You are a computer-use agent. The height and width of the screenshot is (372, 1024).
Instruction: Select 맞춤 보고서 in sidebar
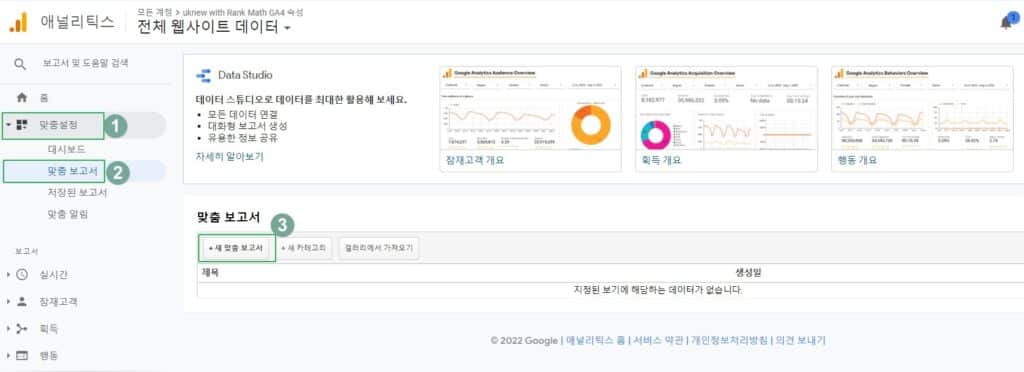72,172
